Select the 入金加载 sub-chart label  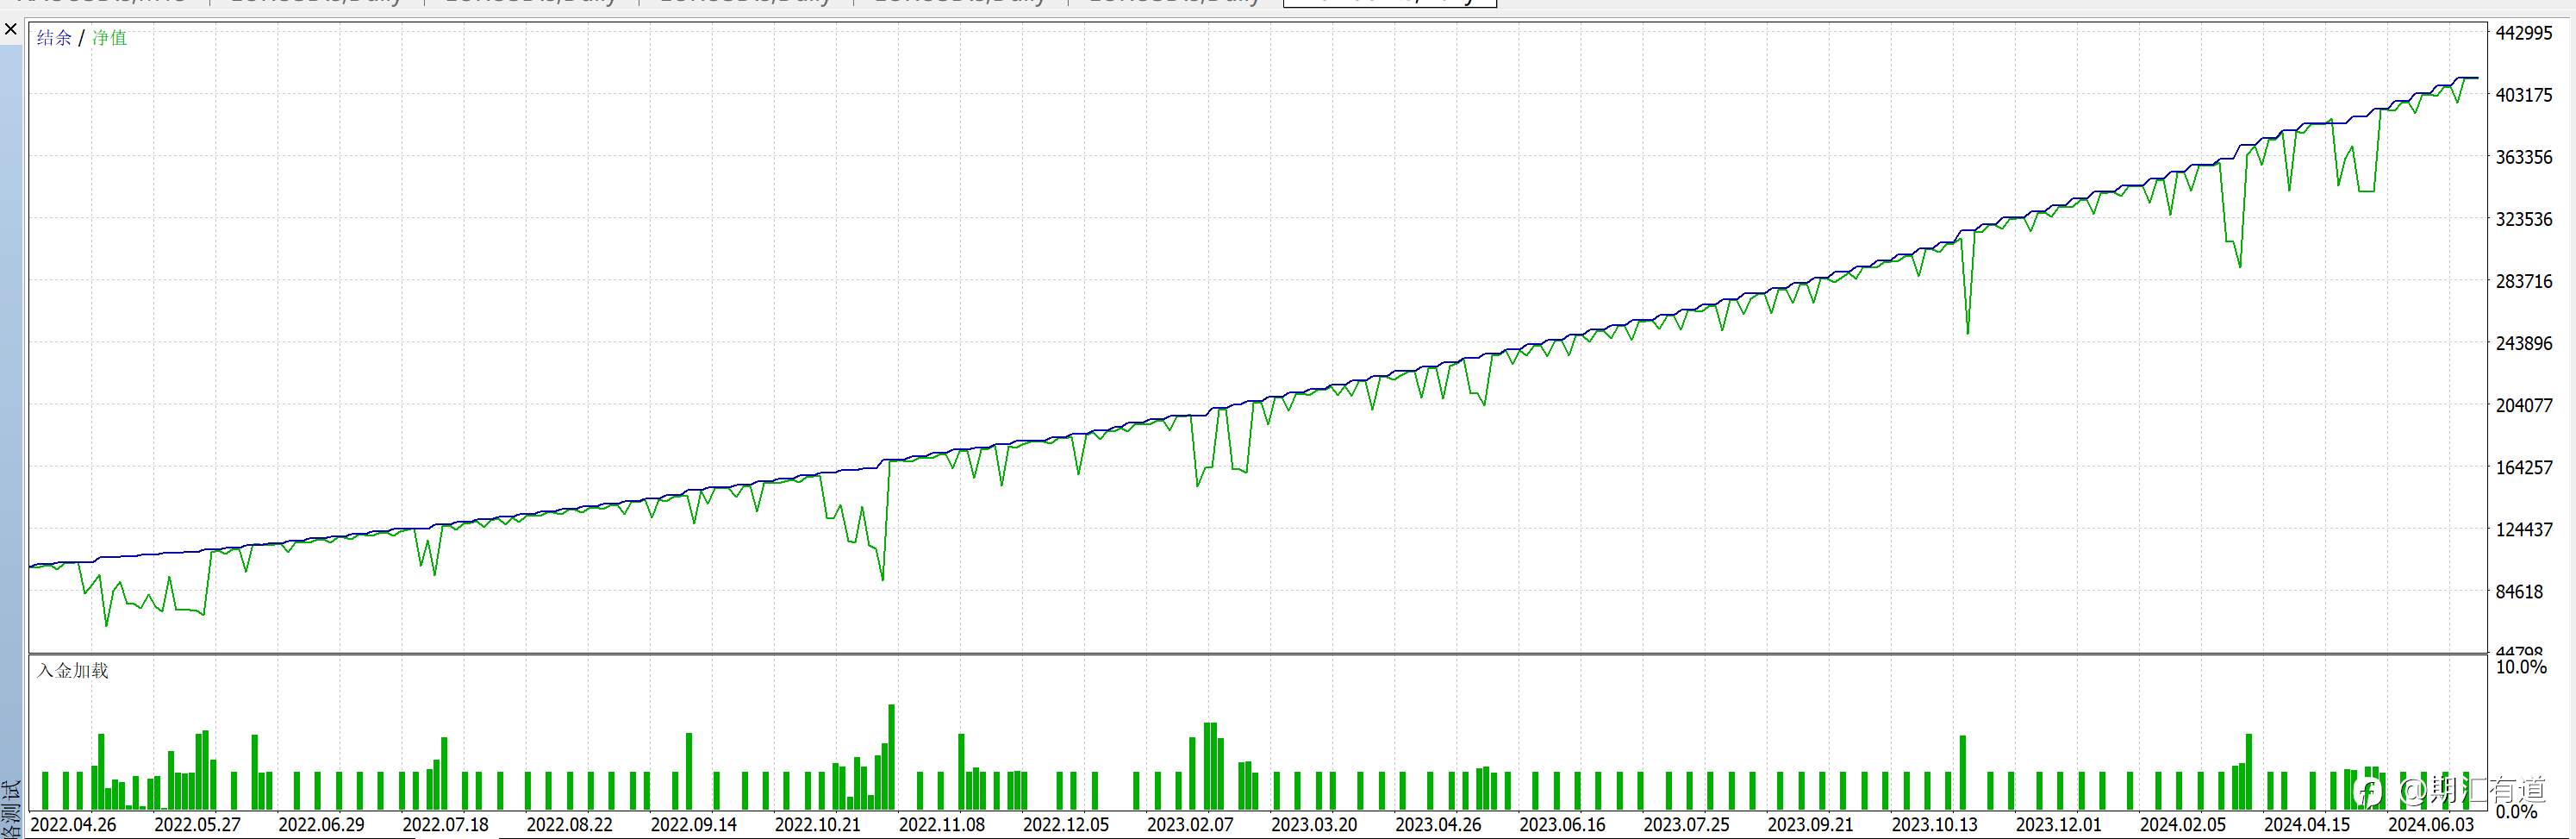pos(73,670)
